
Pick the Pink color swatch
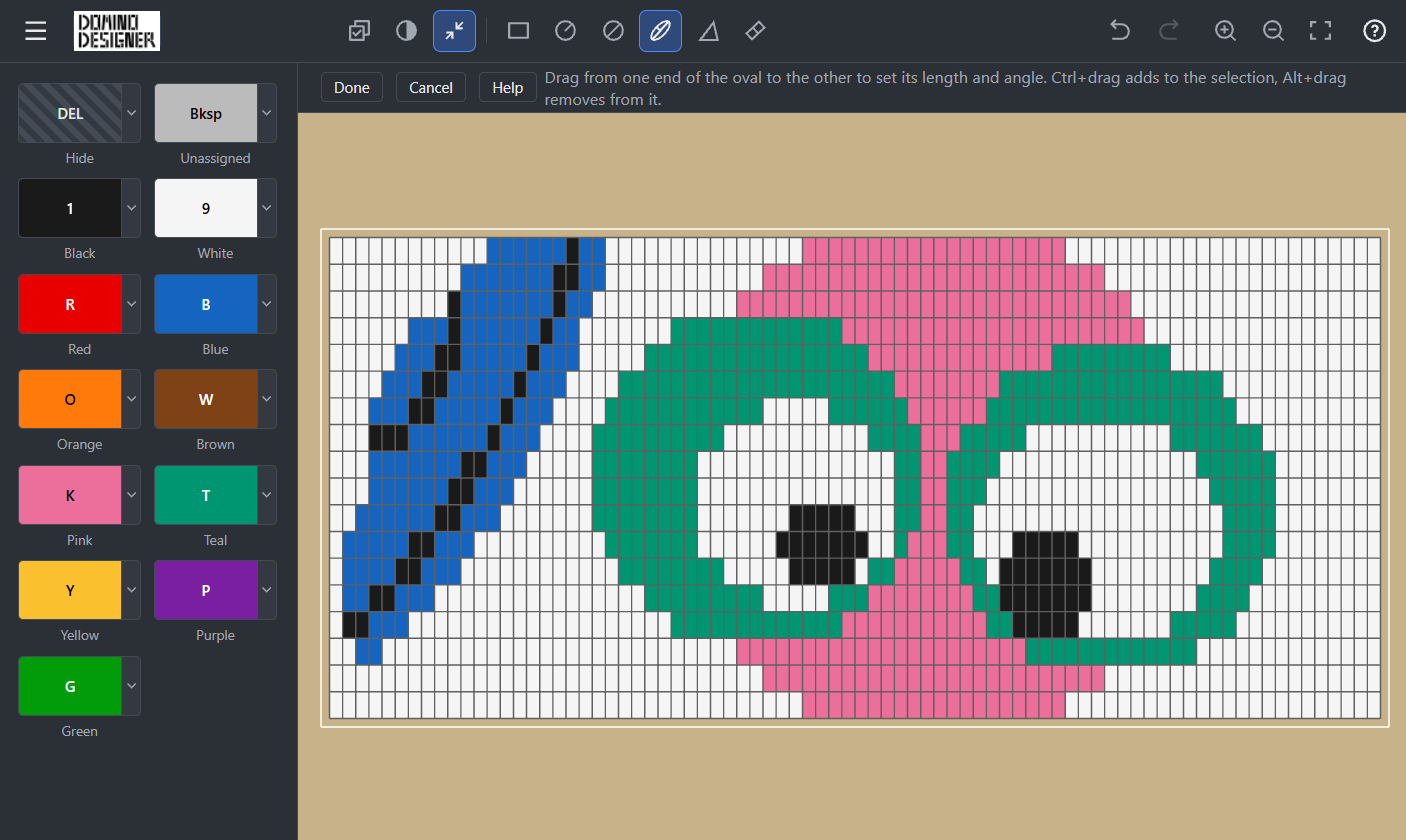[x=70, y=495]
